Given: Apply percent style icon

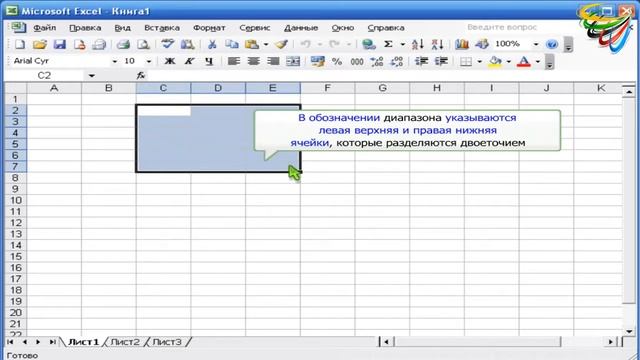Looking at the screenshot, I should tap(337, 62).
